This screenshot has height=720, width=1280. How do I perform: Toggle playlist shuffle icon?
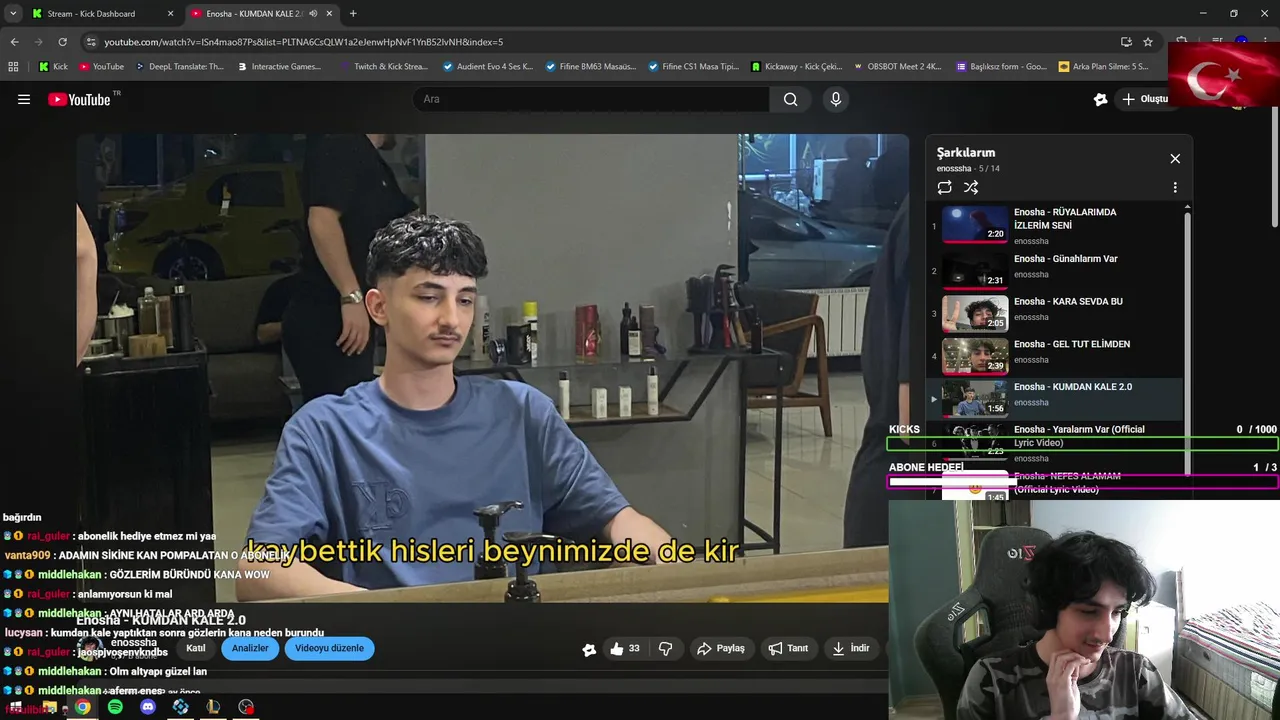970,187
